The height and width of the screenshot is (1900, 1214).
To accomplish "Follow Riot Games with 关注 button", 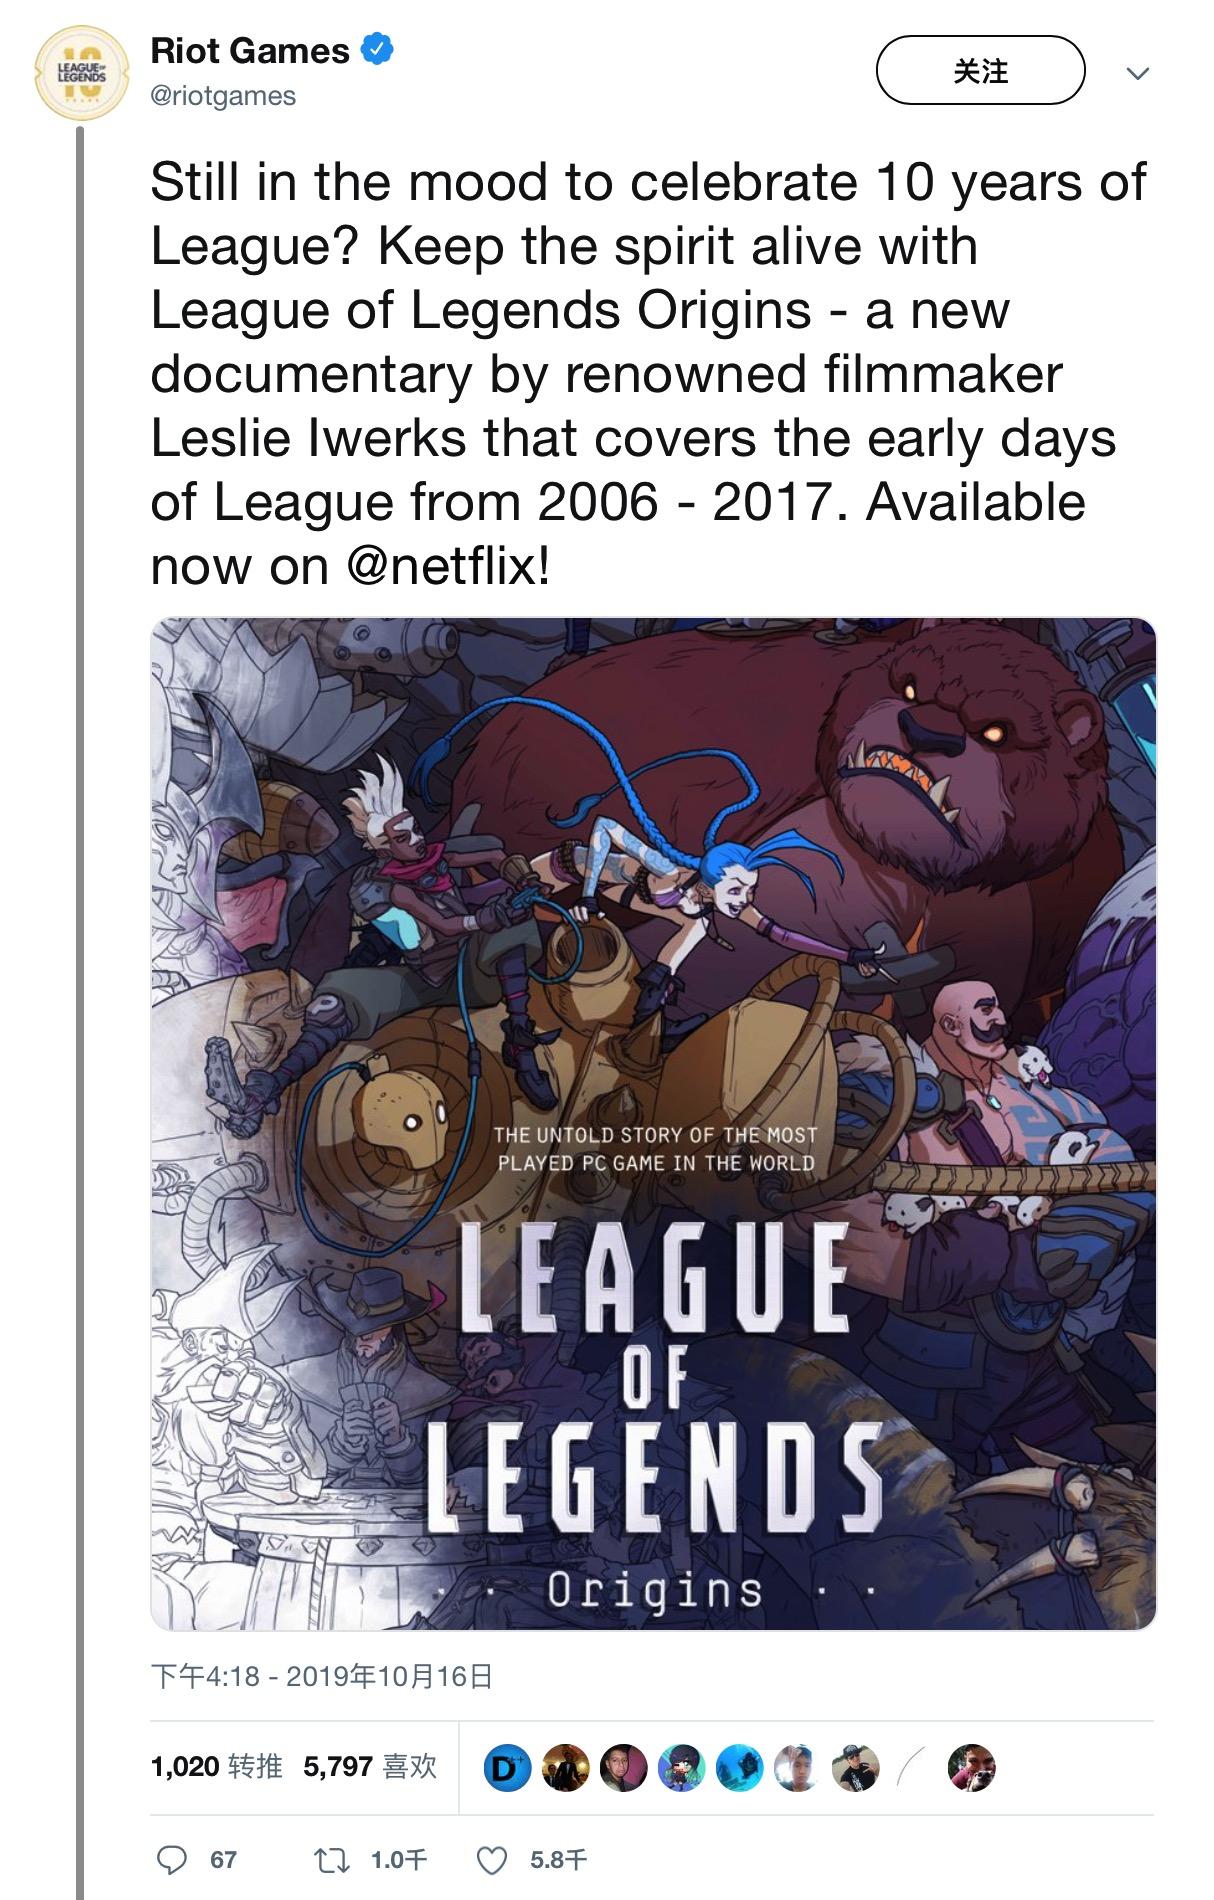I will [x=980, y=71].
